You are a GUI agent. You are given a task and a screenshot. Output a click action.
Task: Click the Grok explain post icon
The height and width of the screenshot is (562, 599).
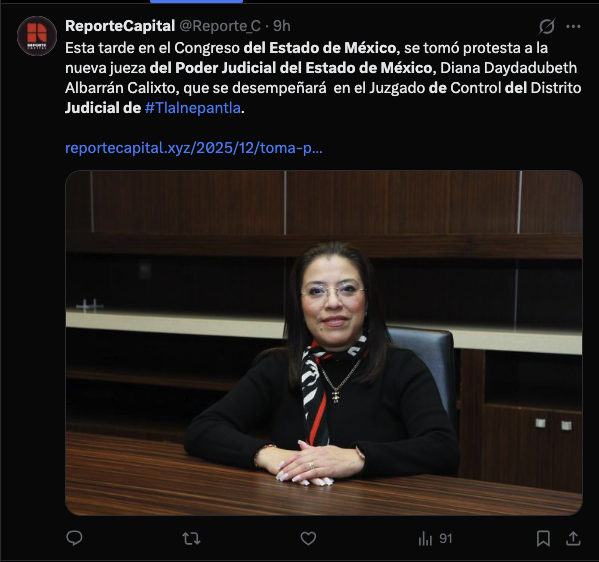547,26
